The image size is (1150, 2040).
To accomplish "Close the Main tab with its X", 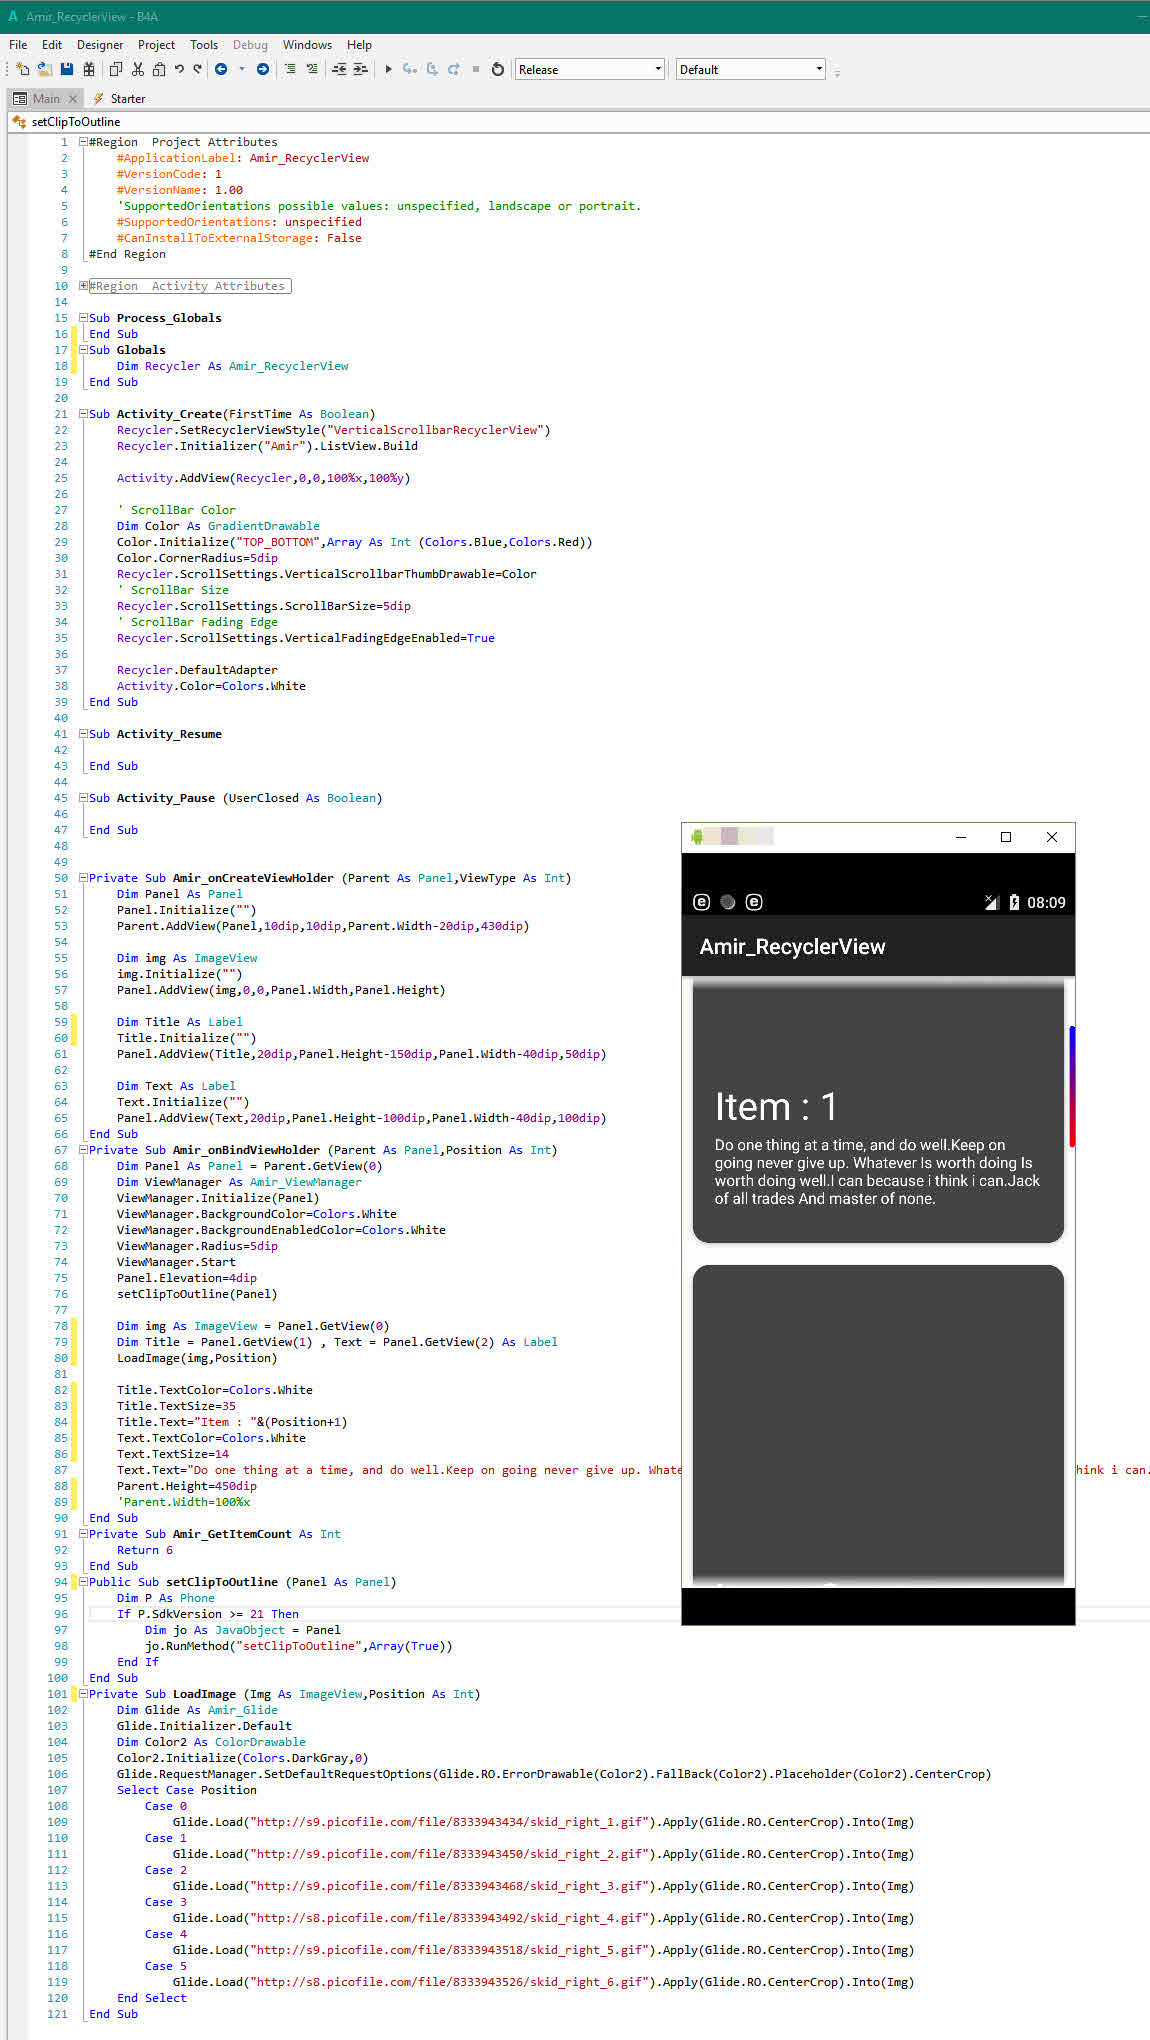I will (73, 99).
